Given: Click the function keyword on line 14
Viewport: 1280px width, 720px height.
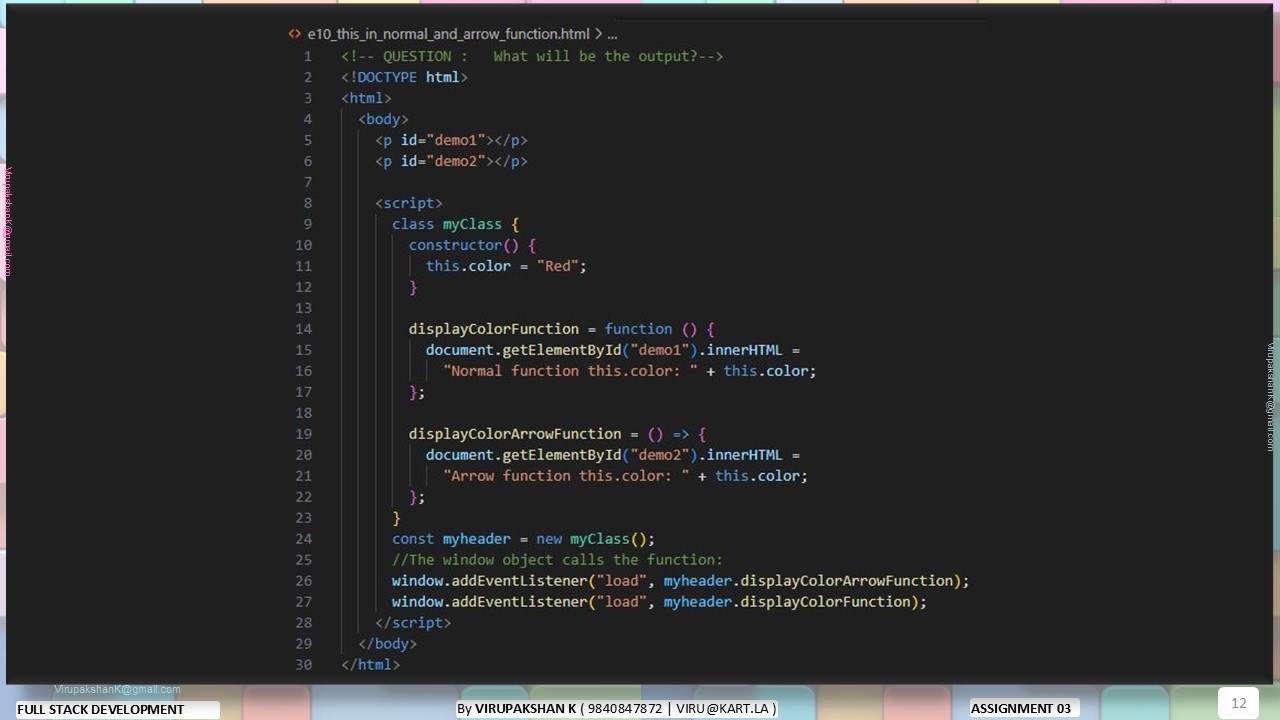Looking at the screenshot, I should pyautogui.click(x=638, y=329).
